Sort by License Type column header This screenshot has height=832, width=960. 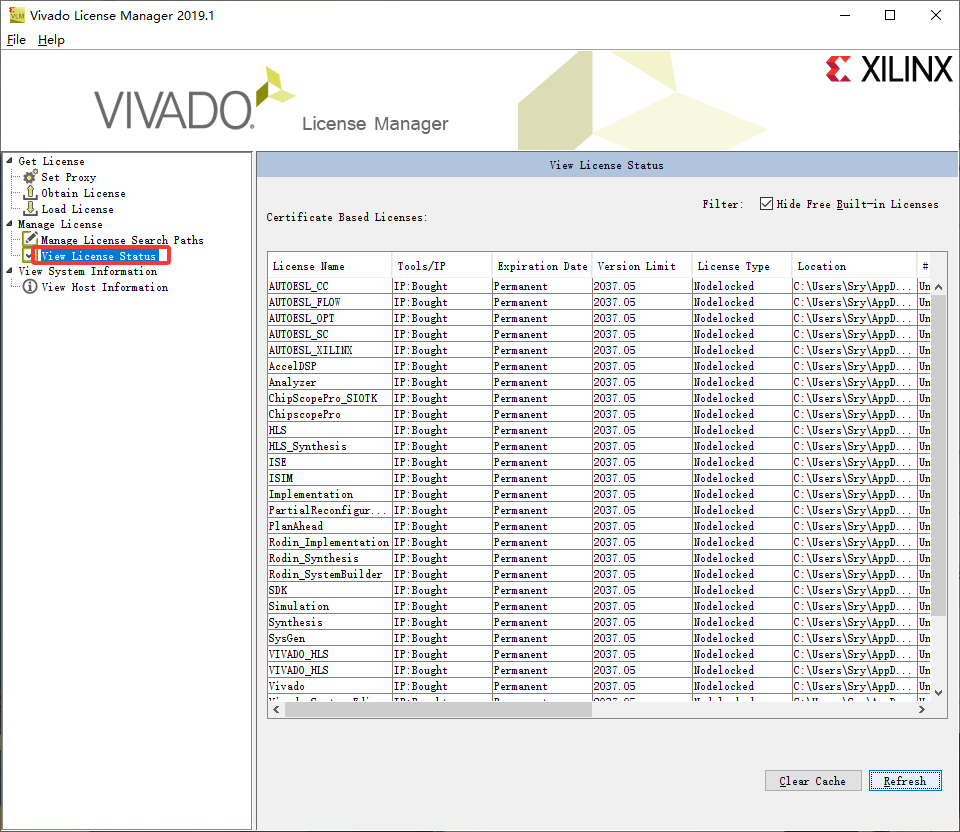tap(741, 266)
